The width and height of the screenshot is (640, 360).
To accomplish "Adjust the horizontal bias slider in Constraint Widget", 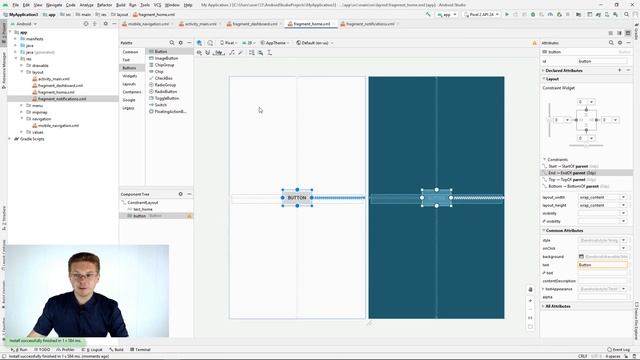I will [x=586, y=145].
